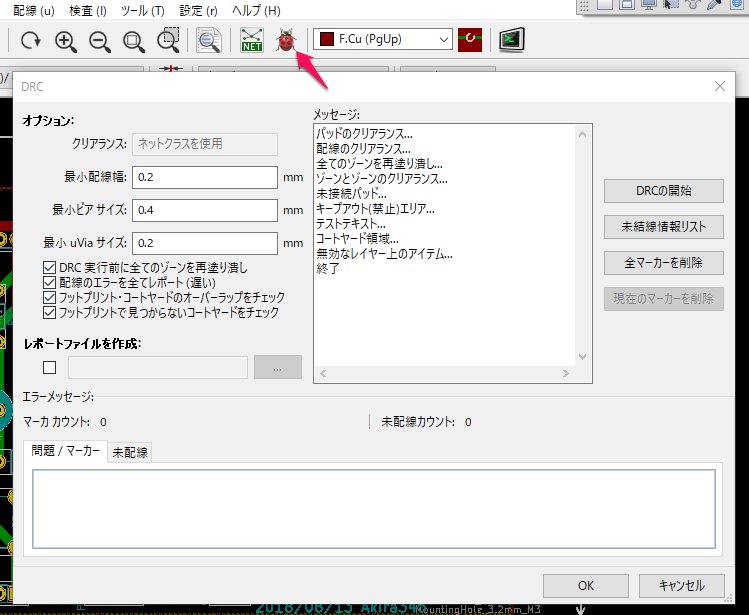This screenshot has width=749, height=615.
Task: Click the dark red F.Cu color swatch
Action: (x=325, y=39)
